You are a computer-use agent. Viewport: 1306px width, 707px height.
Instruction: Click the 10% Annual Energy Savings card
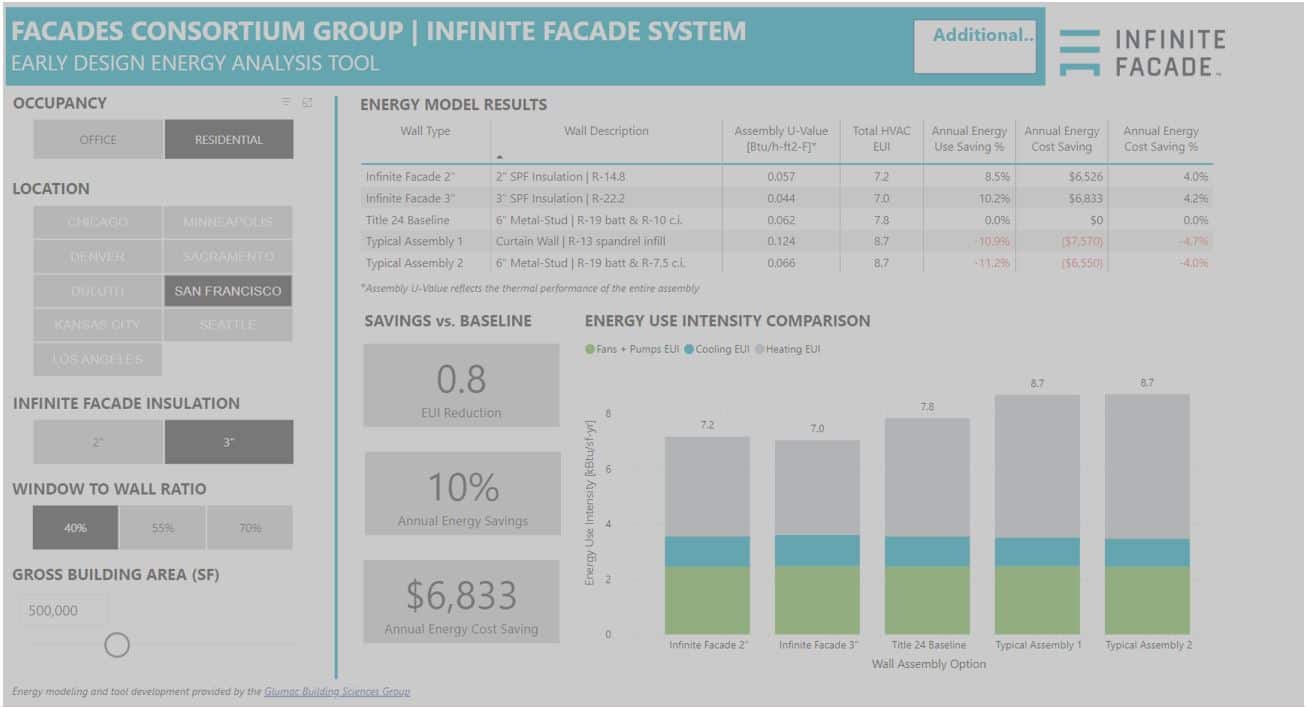(x=462, y=494)
